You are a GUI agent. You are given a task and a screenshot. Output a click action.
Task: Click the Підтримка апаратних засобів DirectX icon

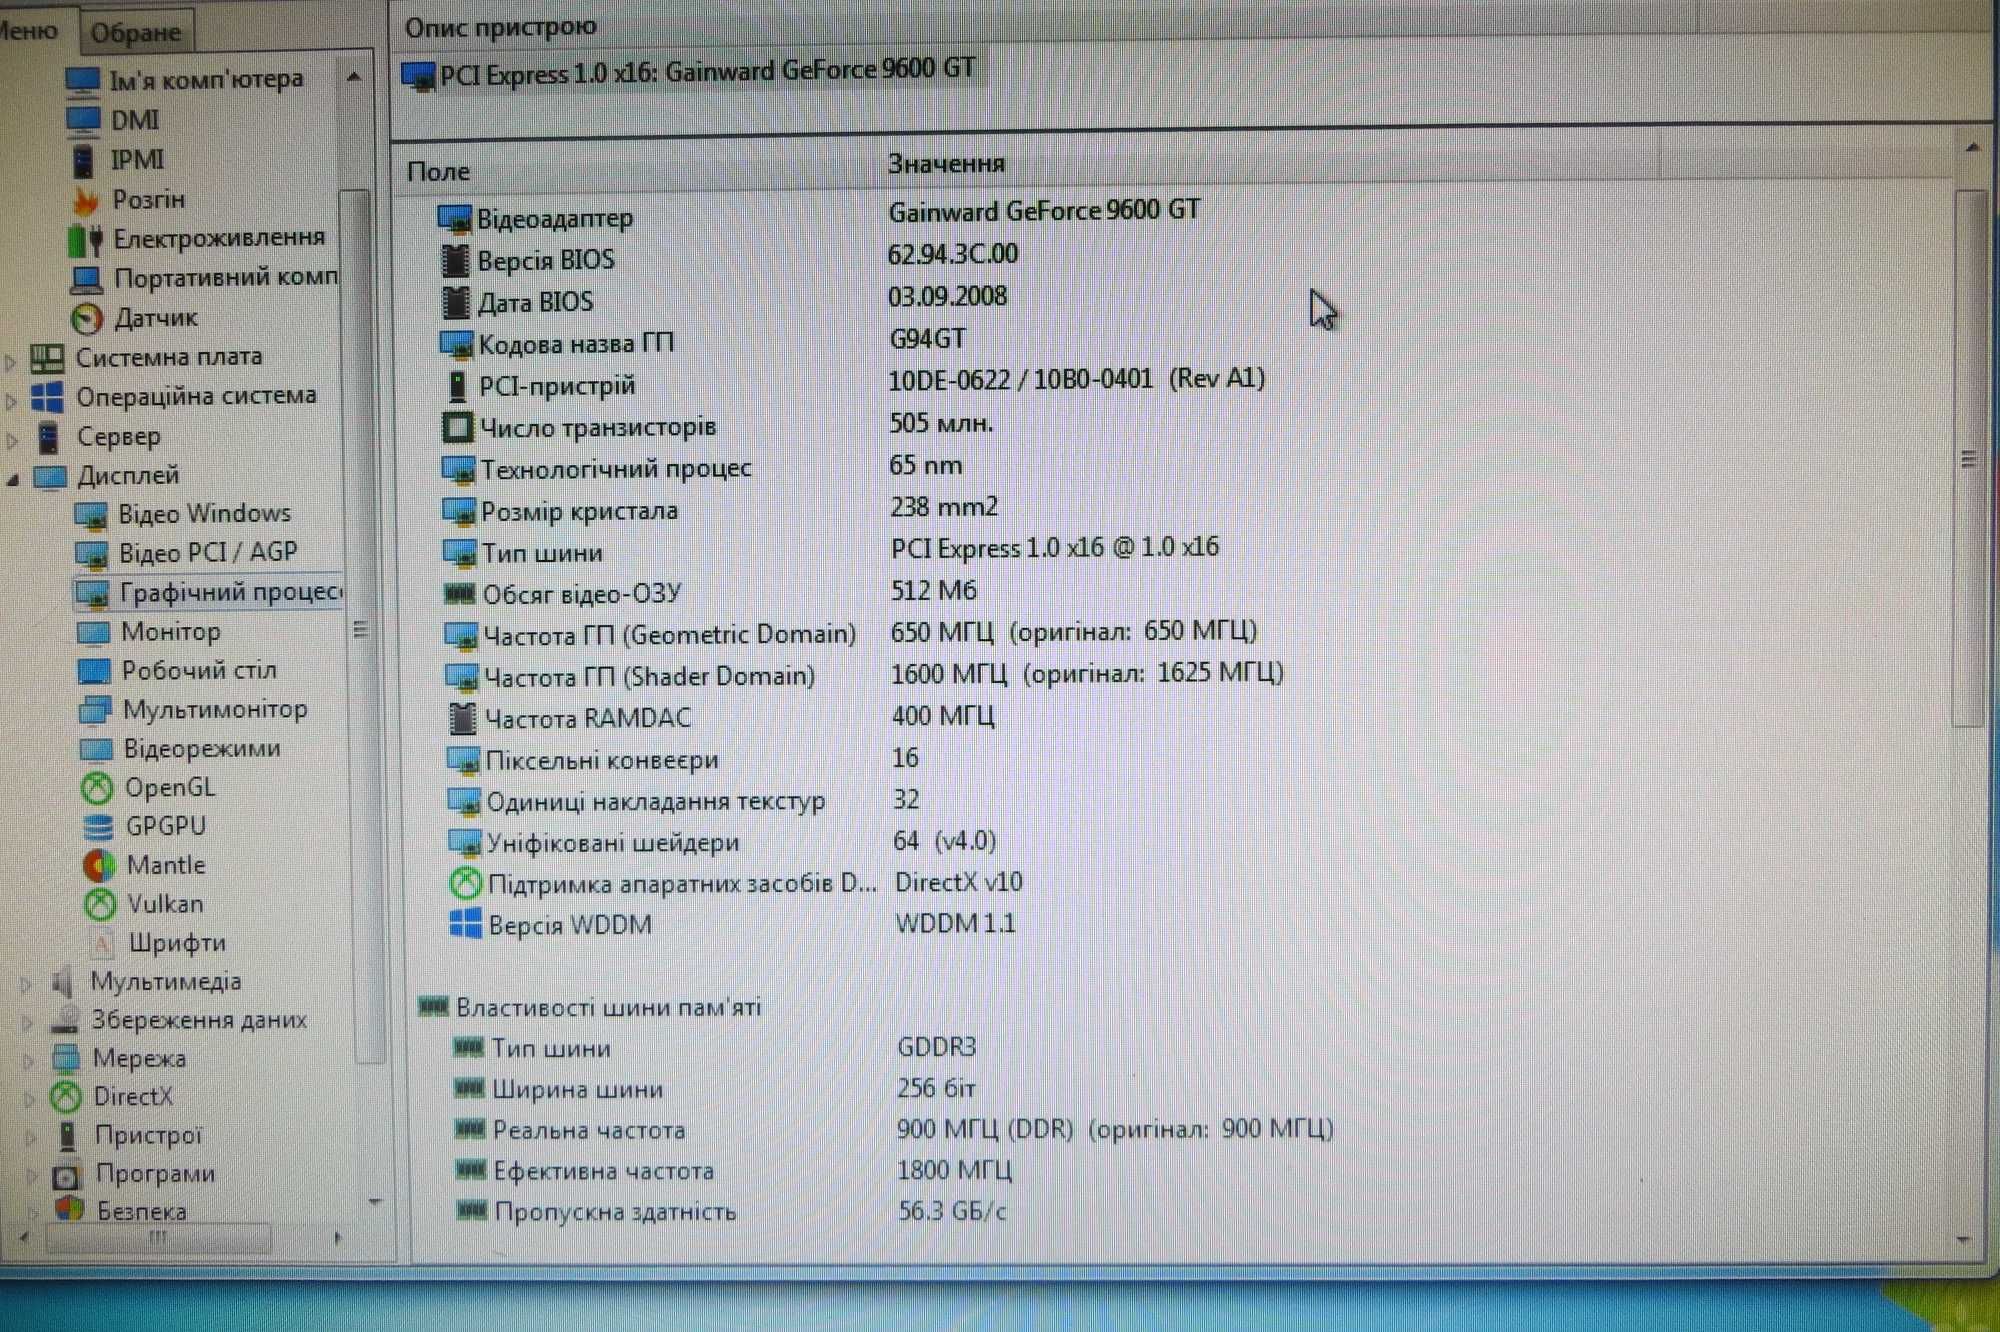coord(464,883)
